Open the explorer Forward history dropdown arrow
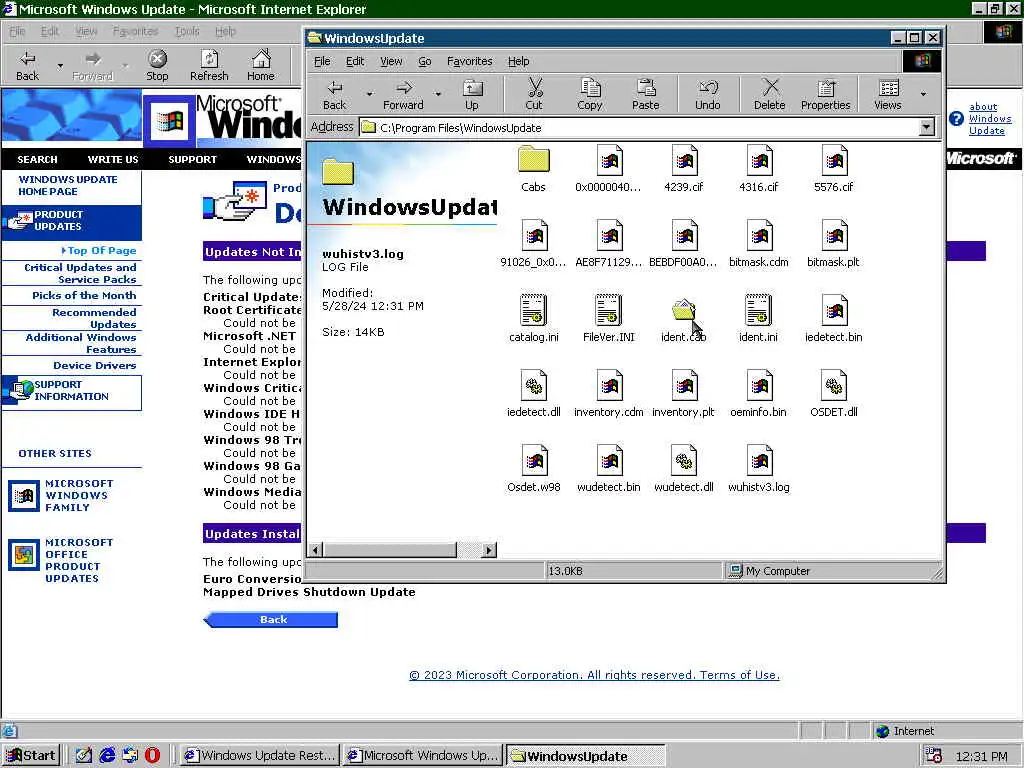 click(438, 94)
